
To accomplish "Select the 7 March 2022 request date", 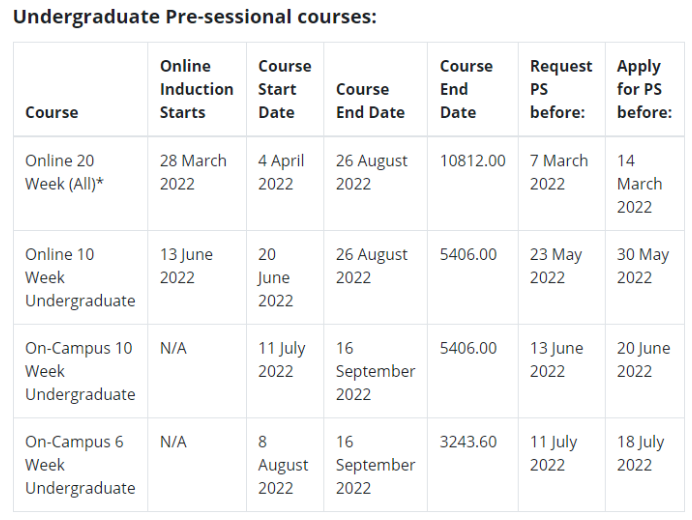I will [559, 172].
